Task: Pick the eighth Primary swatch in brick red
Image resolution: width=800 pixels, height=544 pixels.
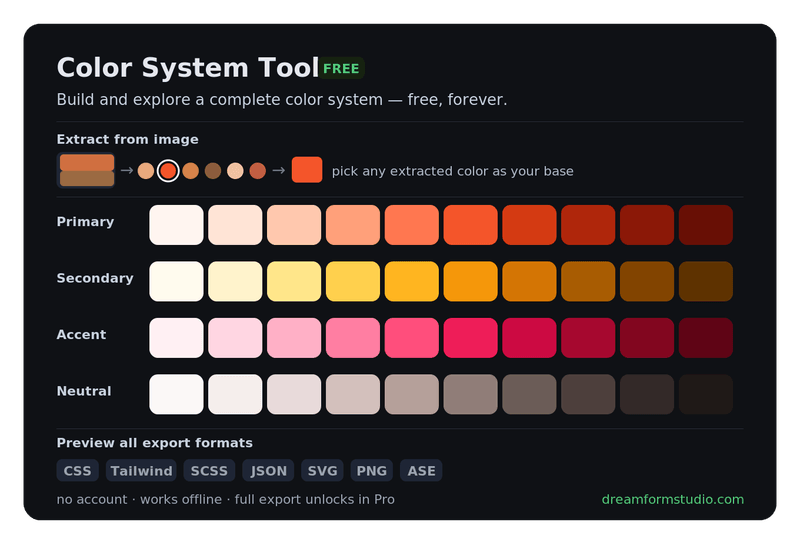Action: [588, 225]
